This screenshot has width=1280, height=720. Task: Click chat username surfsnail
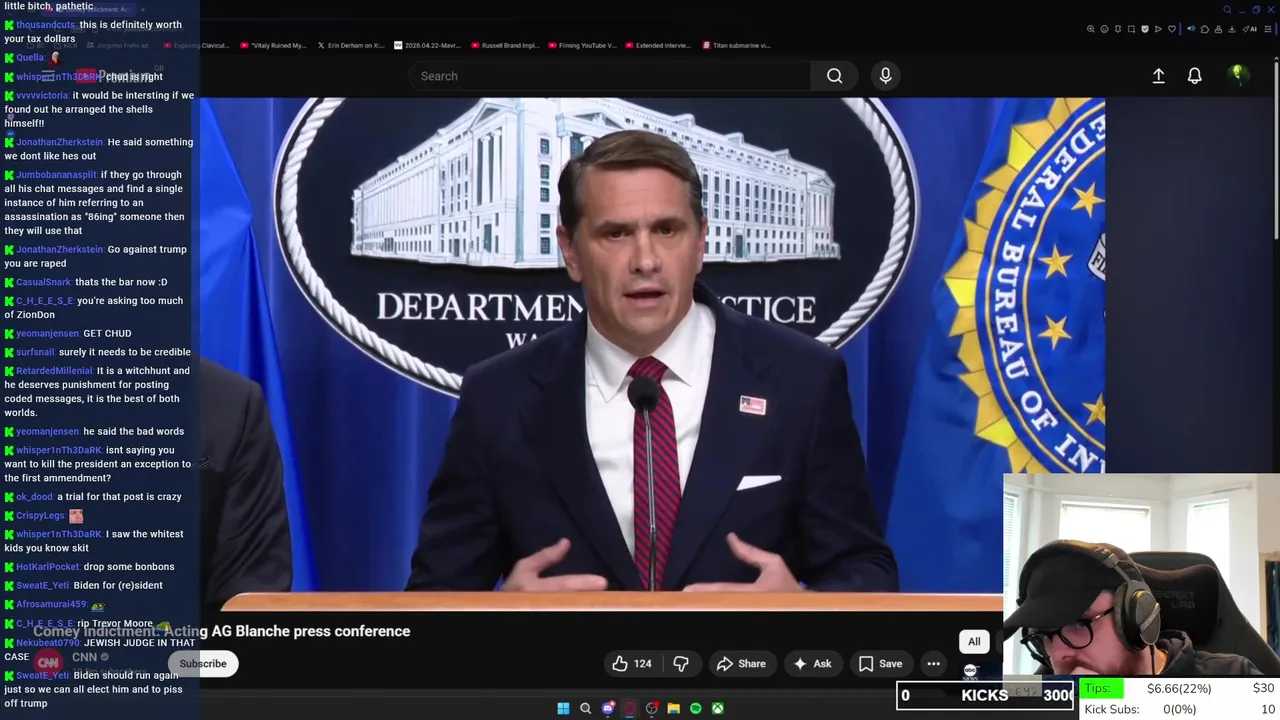35,352
